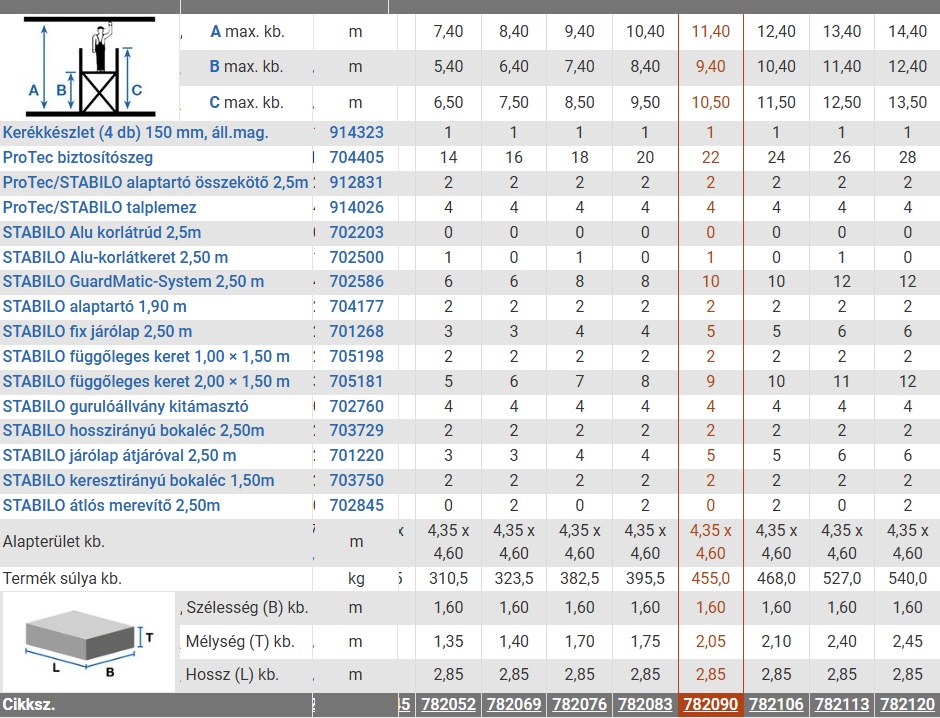Open STABILO függőleges keret 2,00 × 1,50 m link
This screenshot has height=718, width=940.
click(x=146, y=382)
